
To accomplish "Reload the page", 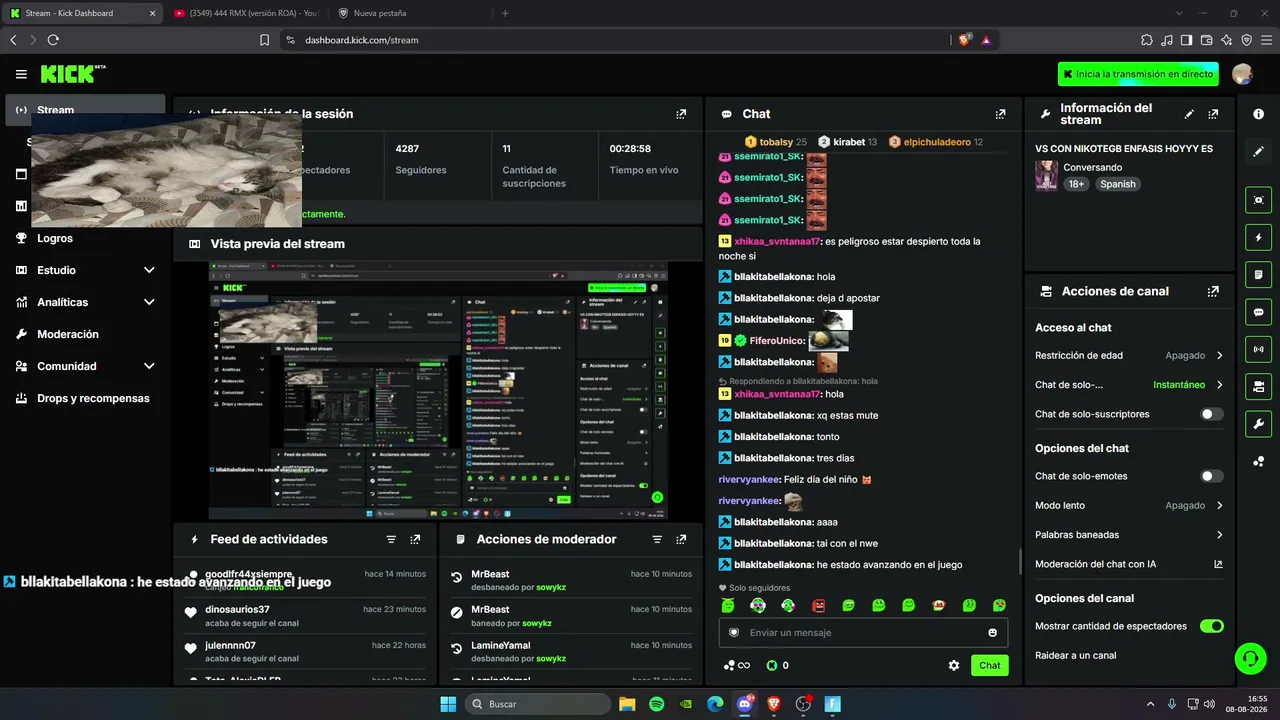I will [53, 40].
